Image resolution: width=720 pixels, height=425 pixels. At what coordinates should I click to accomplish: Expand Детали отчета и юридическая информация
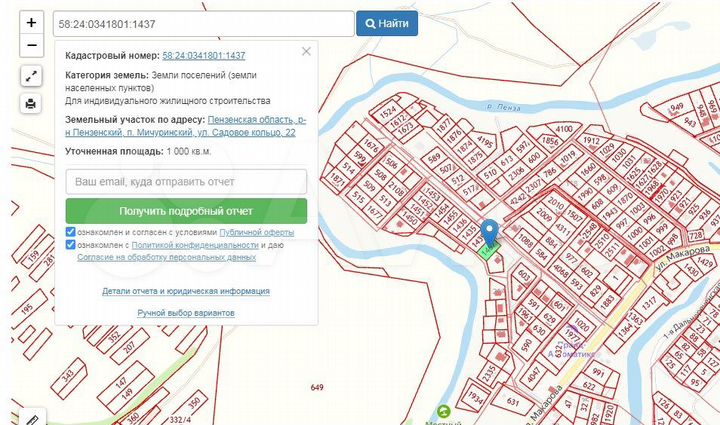tap(186, 292)
